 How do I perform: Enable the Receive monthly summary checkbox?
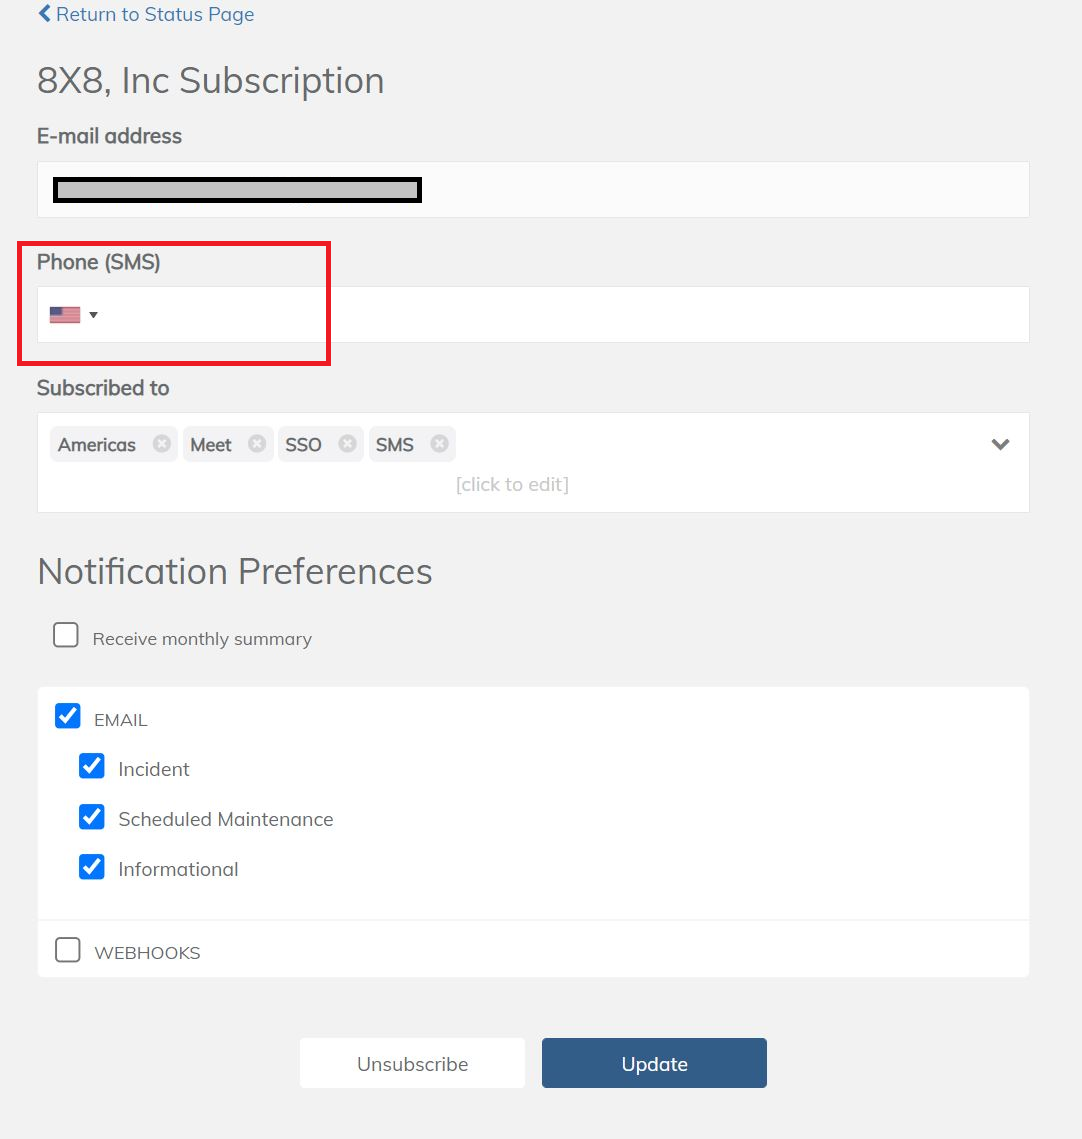point(66,636)
